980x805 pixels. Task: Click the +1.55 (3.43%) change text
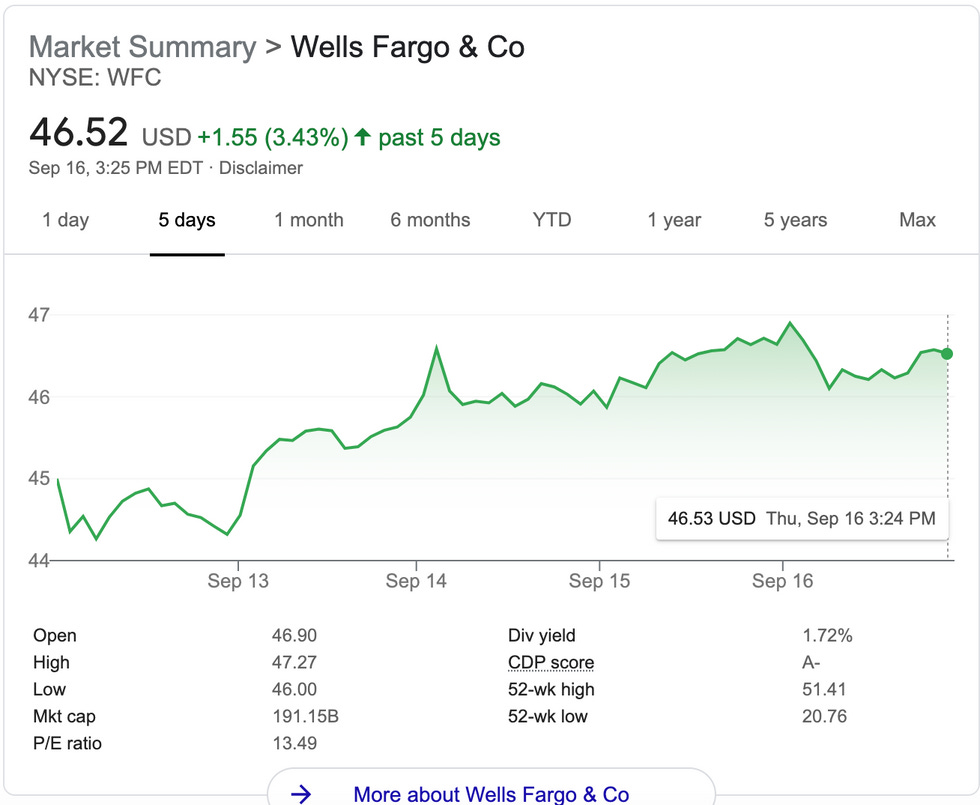click(x=272, y=138)
